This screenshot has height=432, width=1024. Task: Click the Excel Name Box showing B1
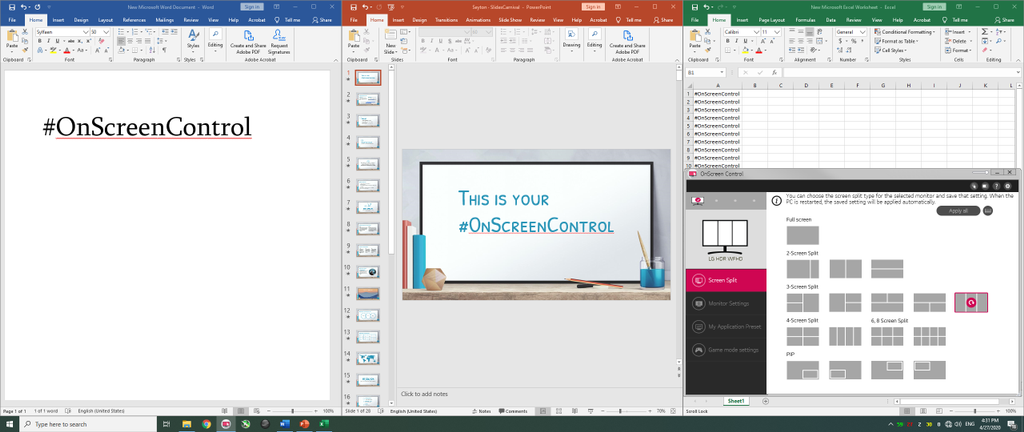[x=705, y=72]
